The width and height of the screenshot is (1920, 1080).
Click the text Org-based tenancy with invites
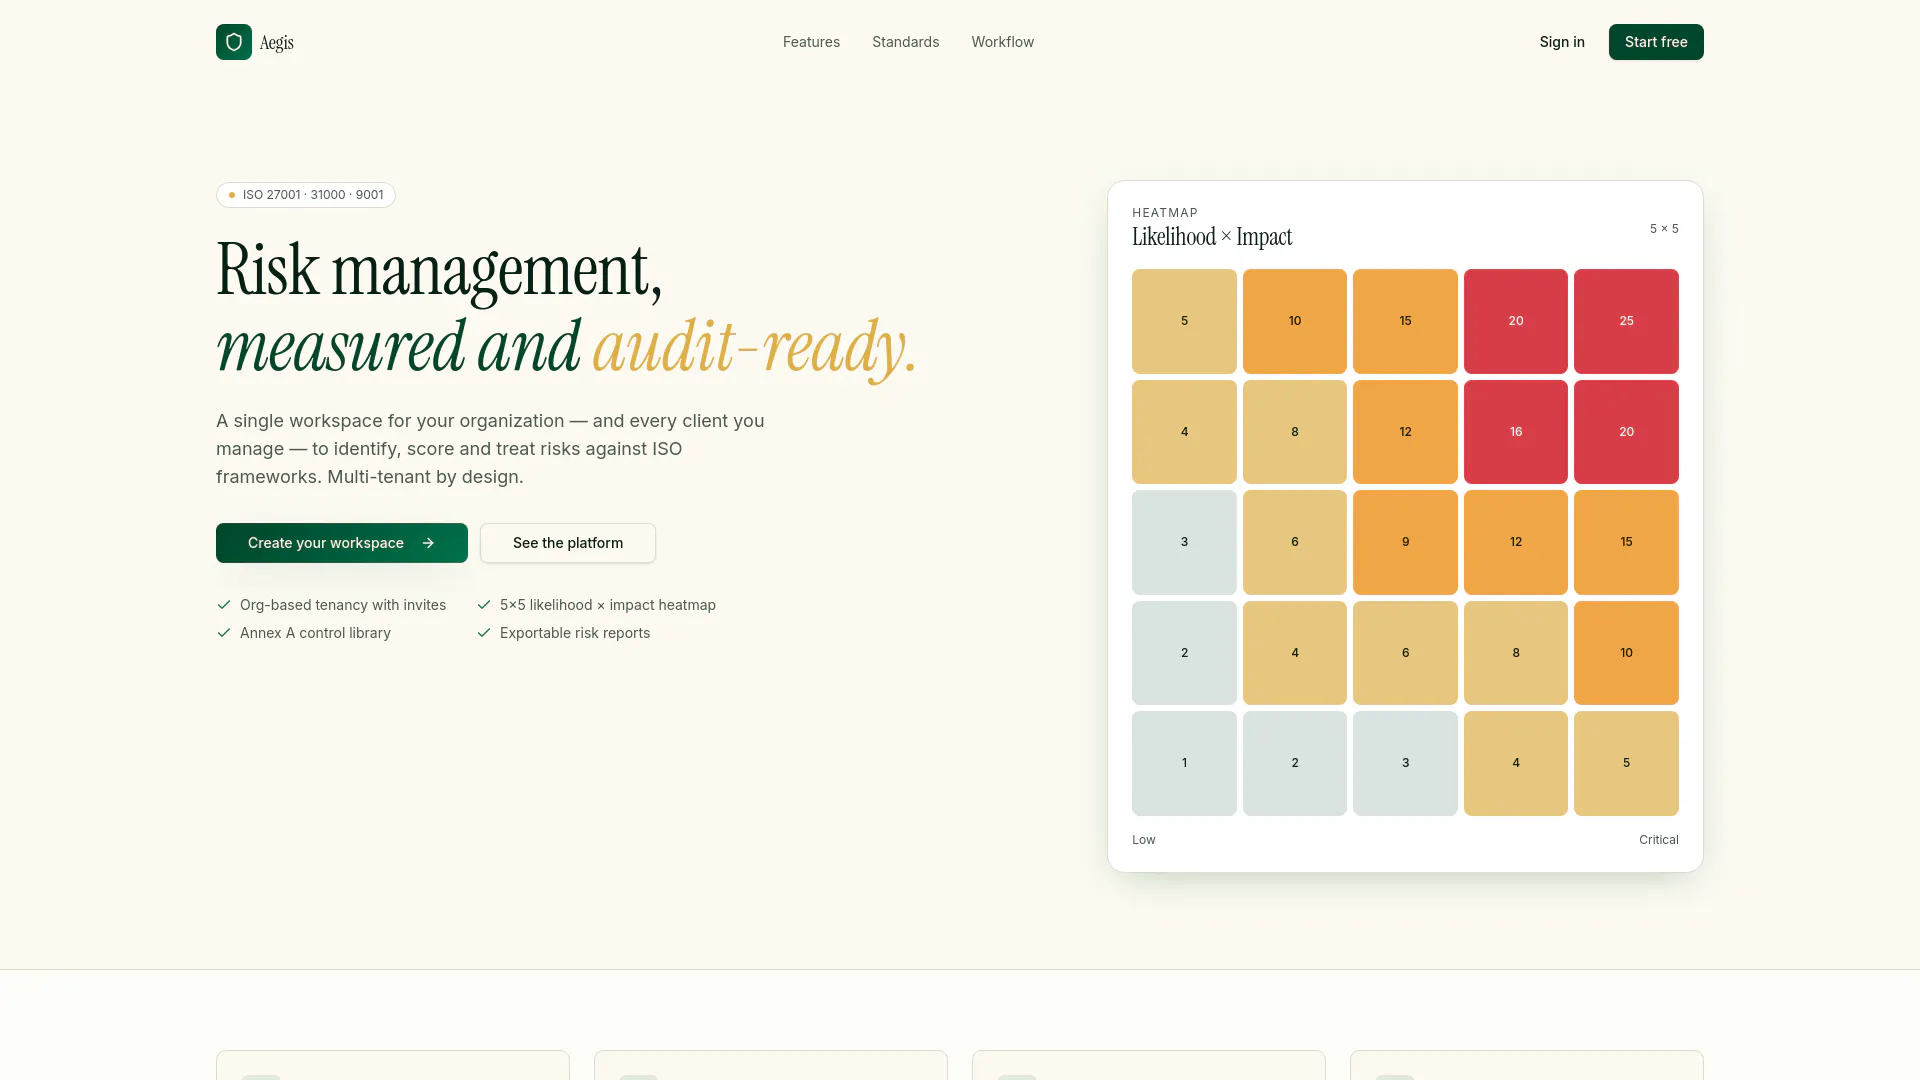point(343,605)
